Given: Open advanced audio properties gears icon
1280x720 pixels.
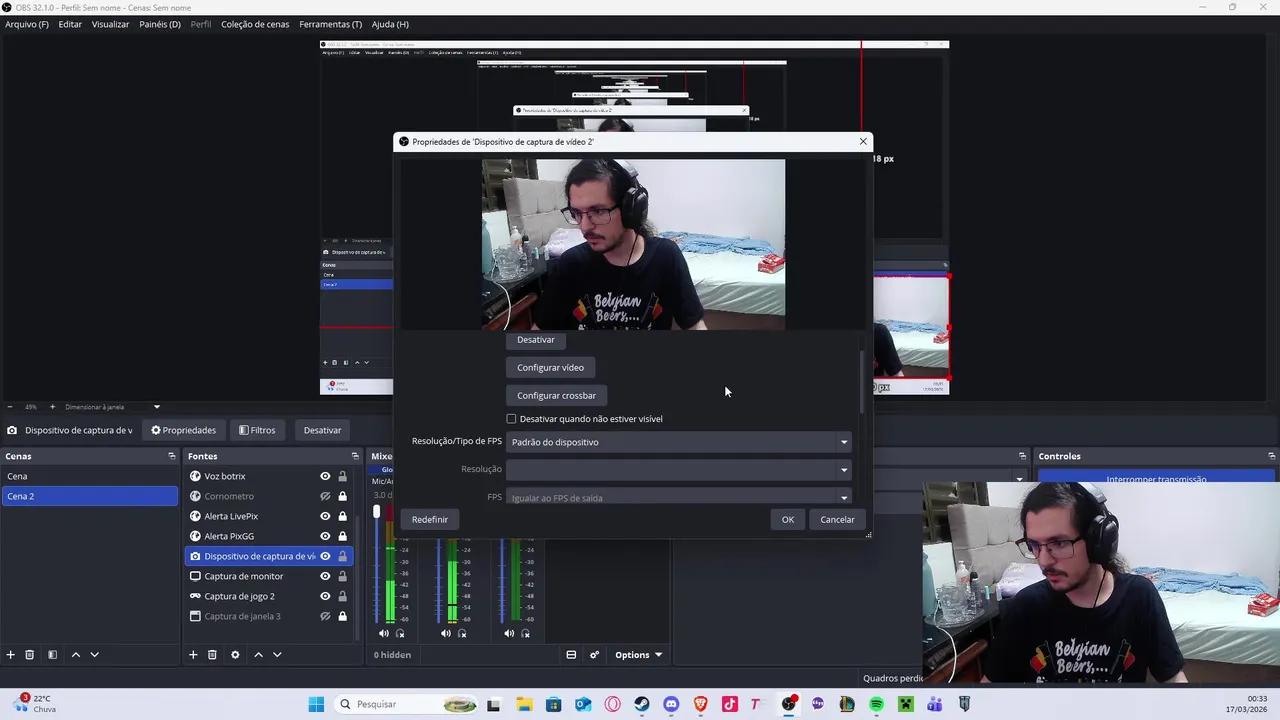Looking at the screenshot, I should [594, 655].
